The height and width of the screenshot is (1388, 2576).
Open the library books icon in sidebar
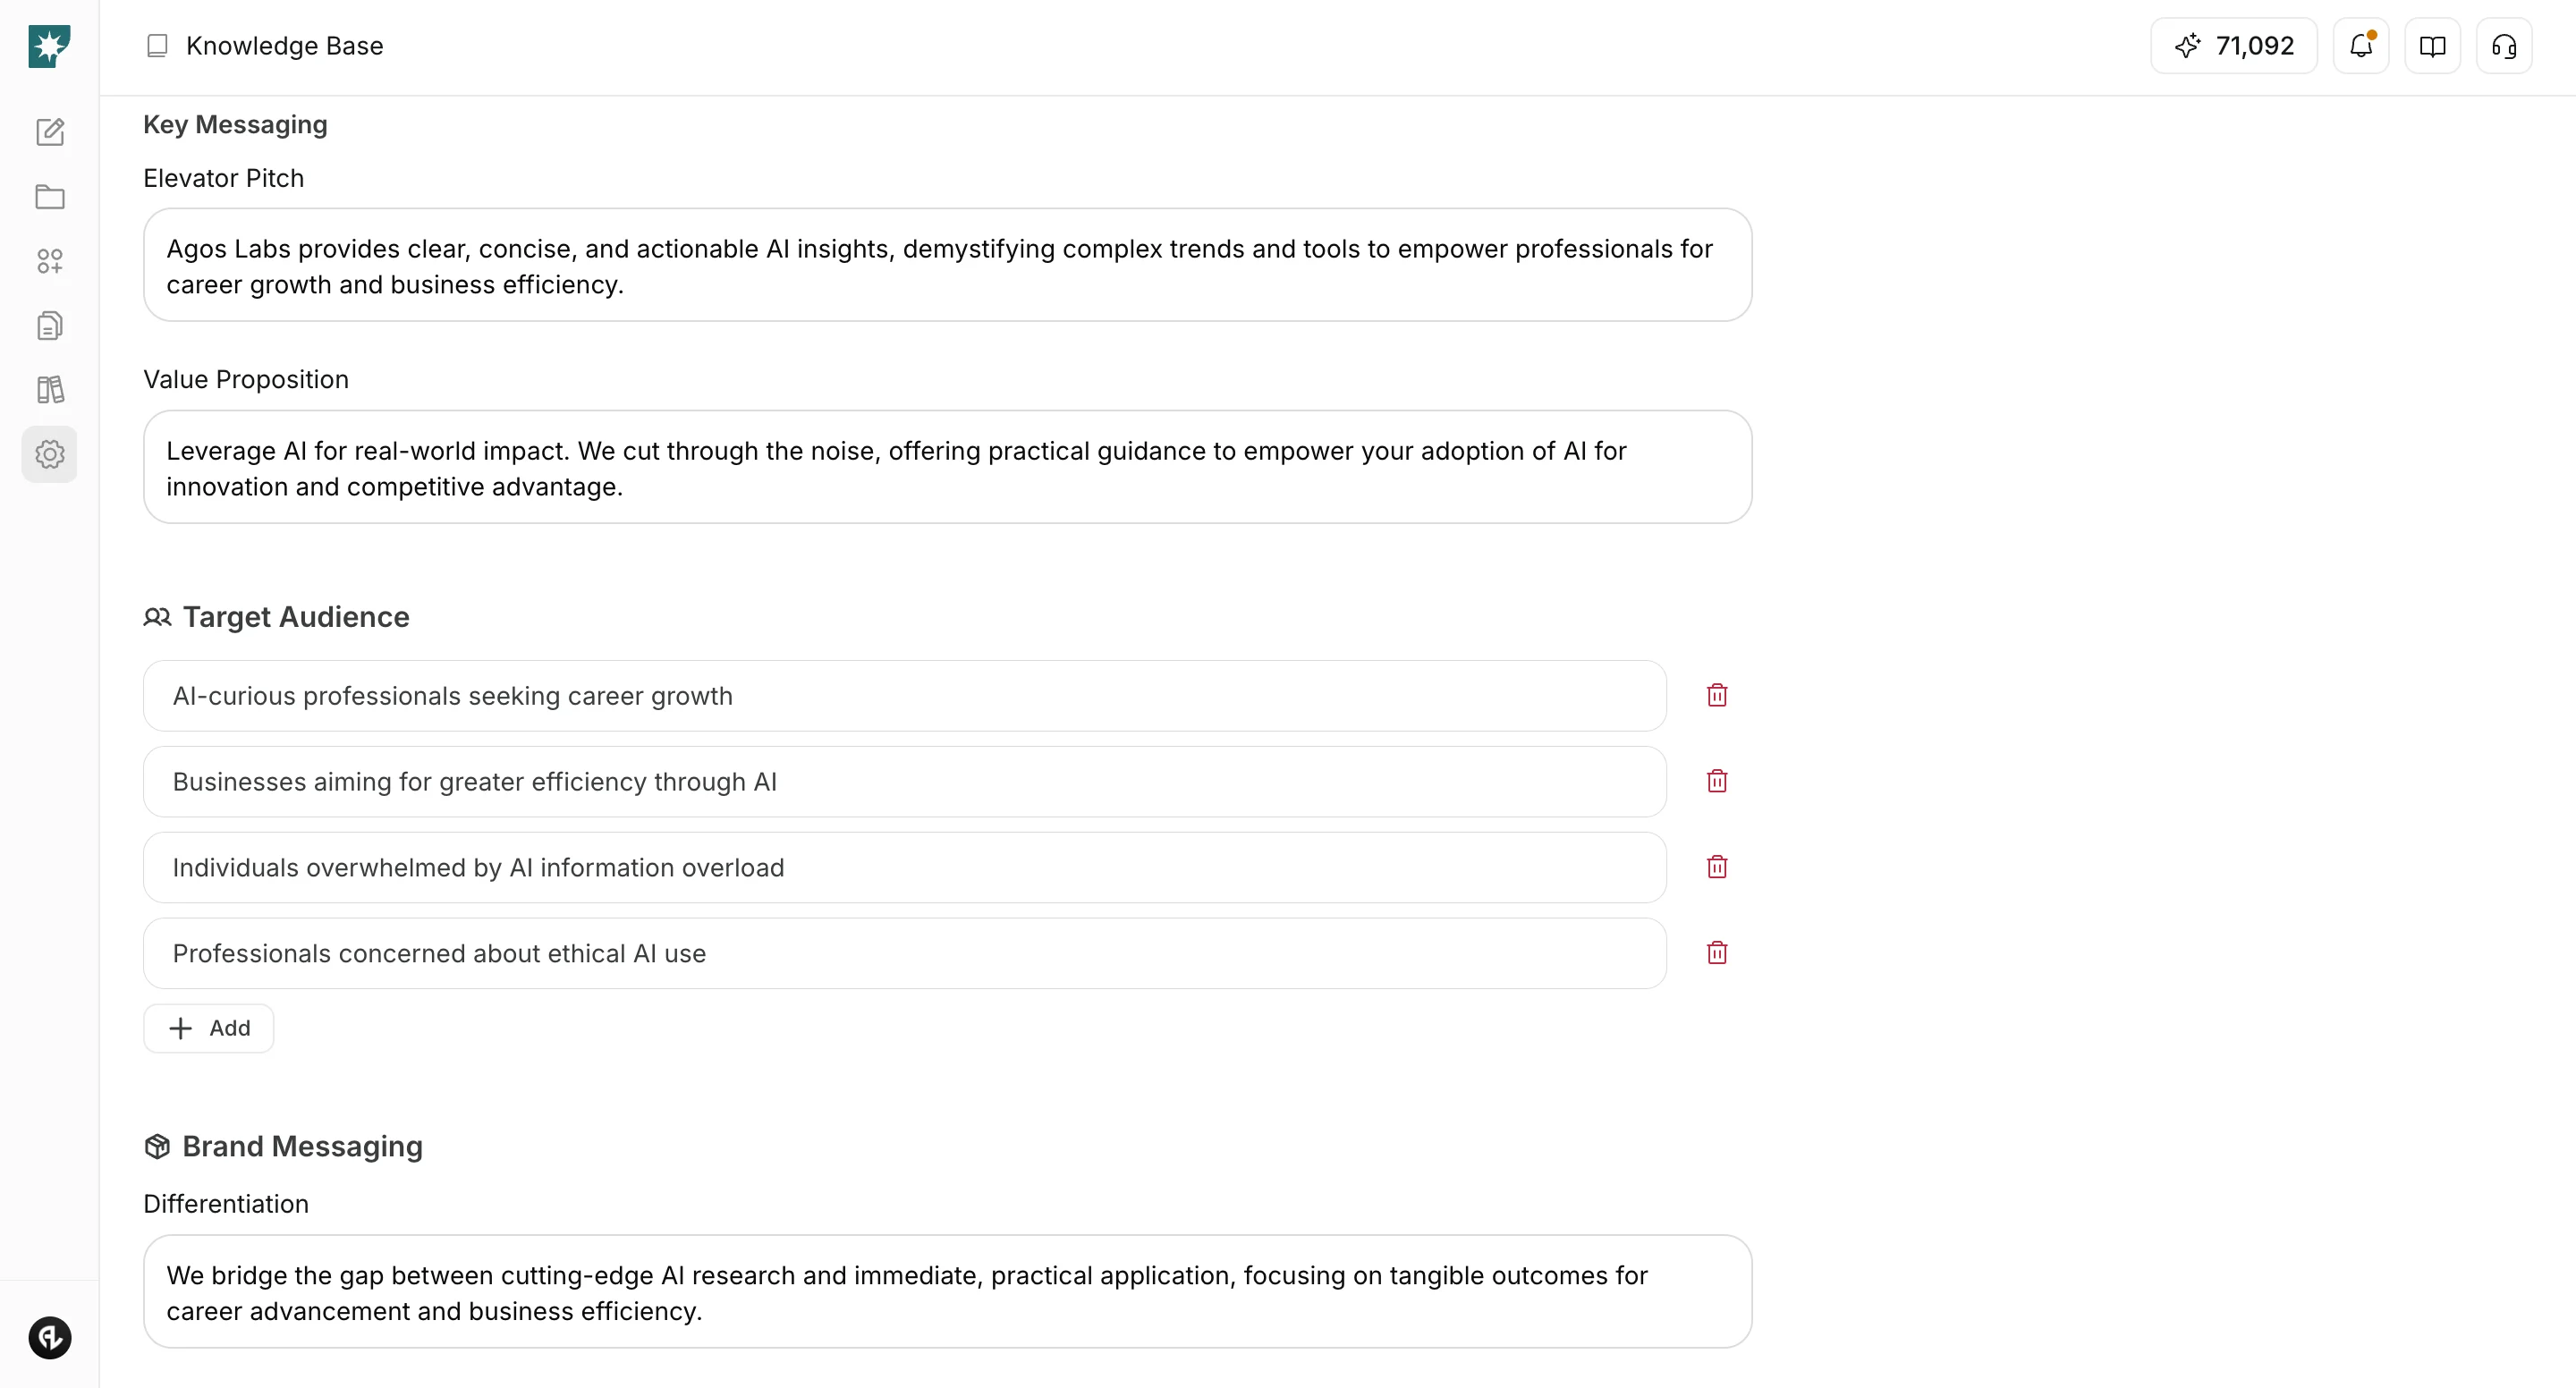coord(49,390)
